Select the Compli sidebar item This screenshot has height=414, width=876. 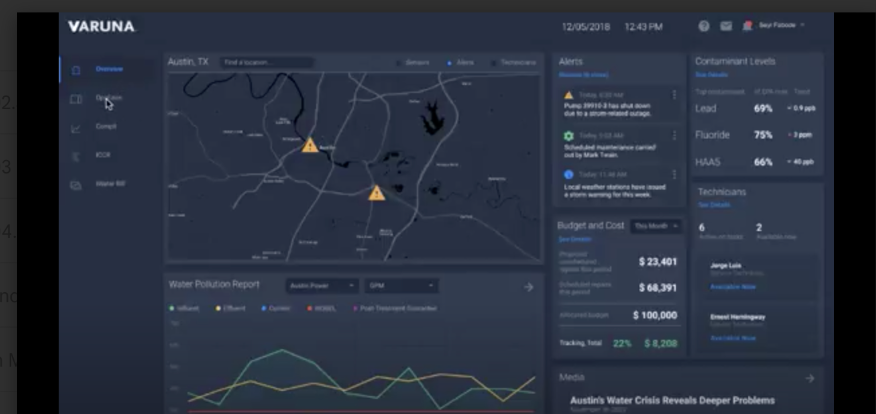106,127
